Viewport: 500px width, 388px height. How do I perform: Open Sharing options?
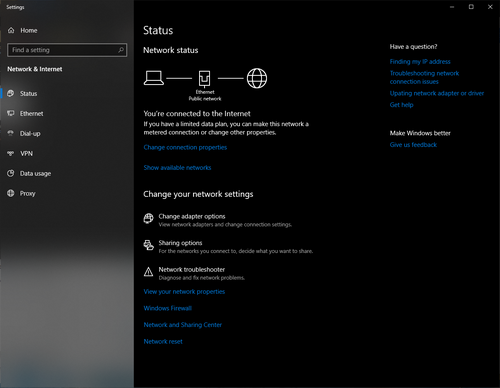pyautogui.click(x=228, y=247)
